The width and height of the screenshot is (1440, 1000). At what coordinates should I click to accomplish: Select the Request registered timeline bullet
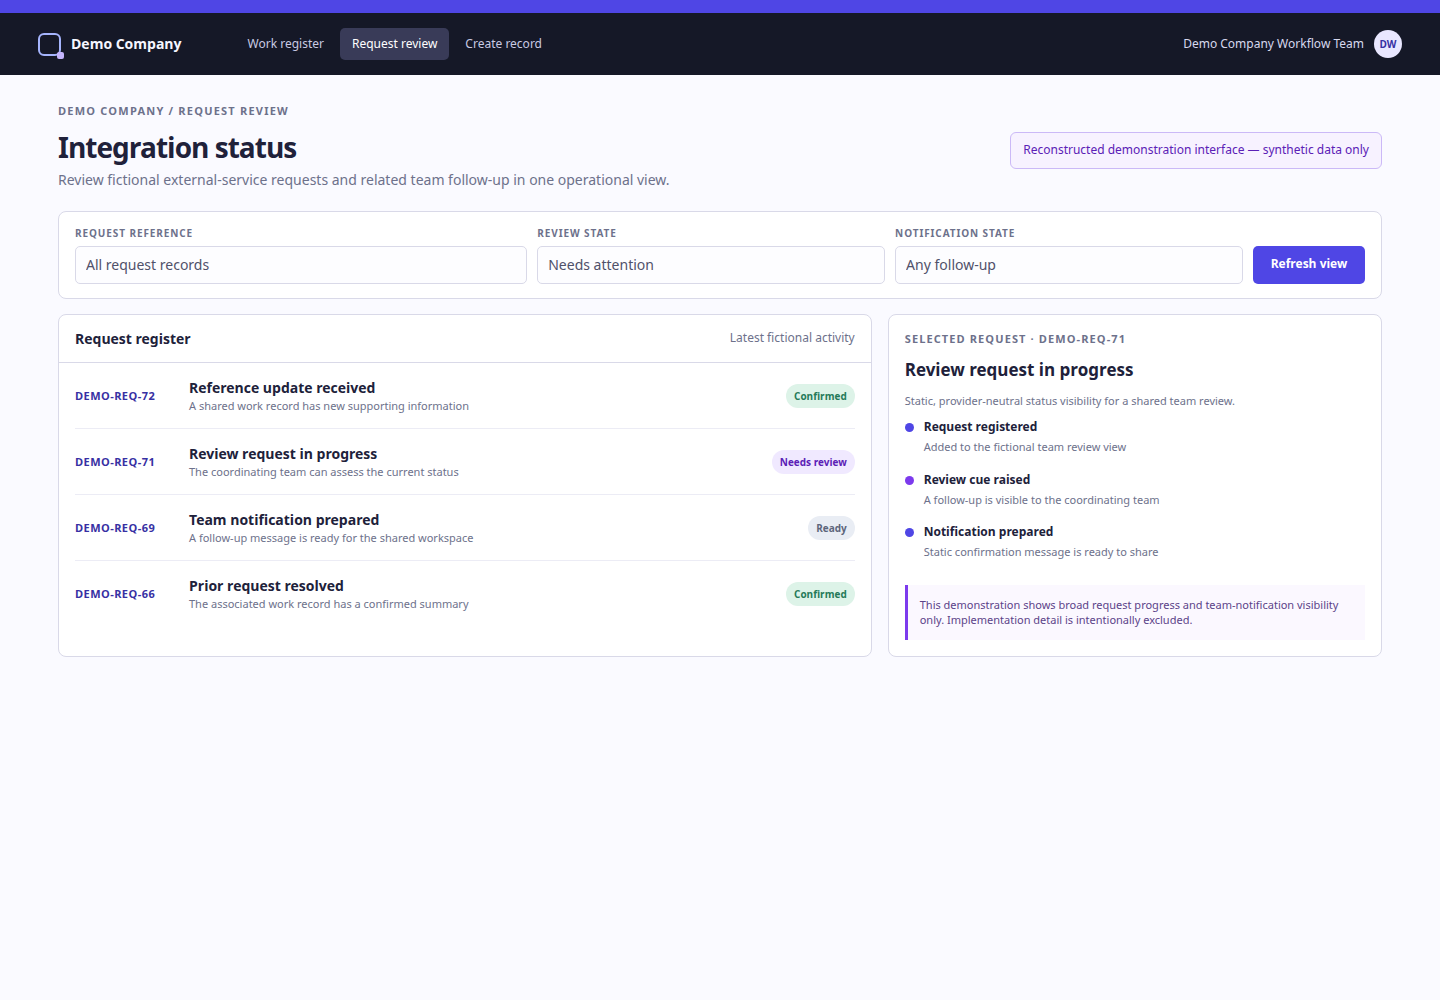(x=909, y=427)
